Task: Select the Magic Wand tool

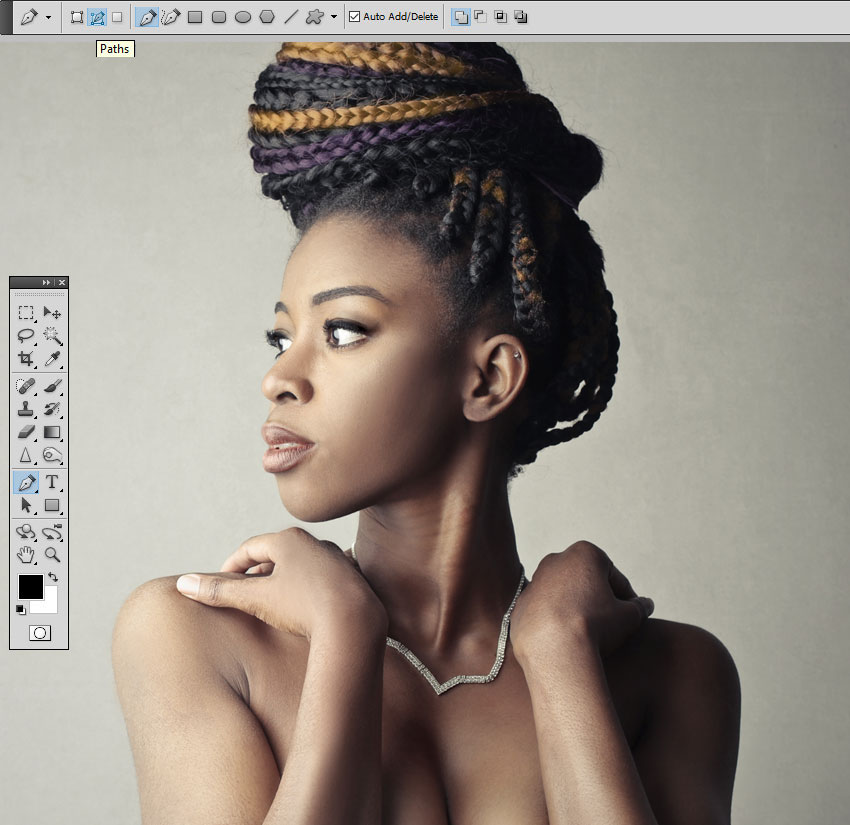Action: click(x=52, y=336)
